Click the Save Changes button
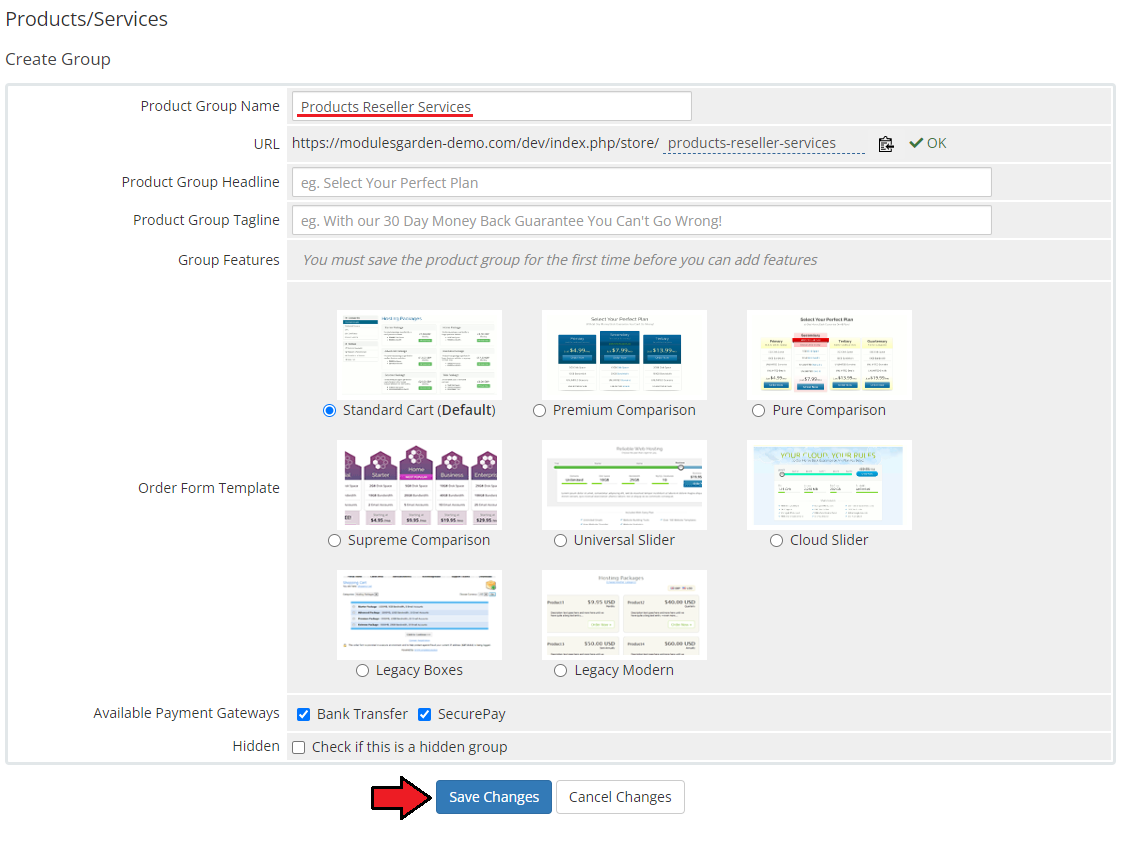Screen dimensions: 1124x842 (x=494, y=797)
